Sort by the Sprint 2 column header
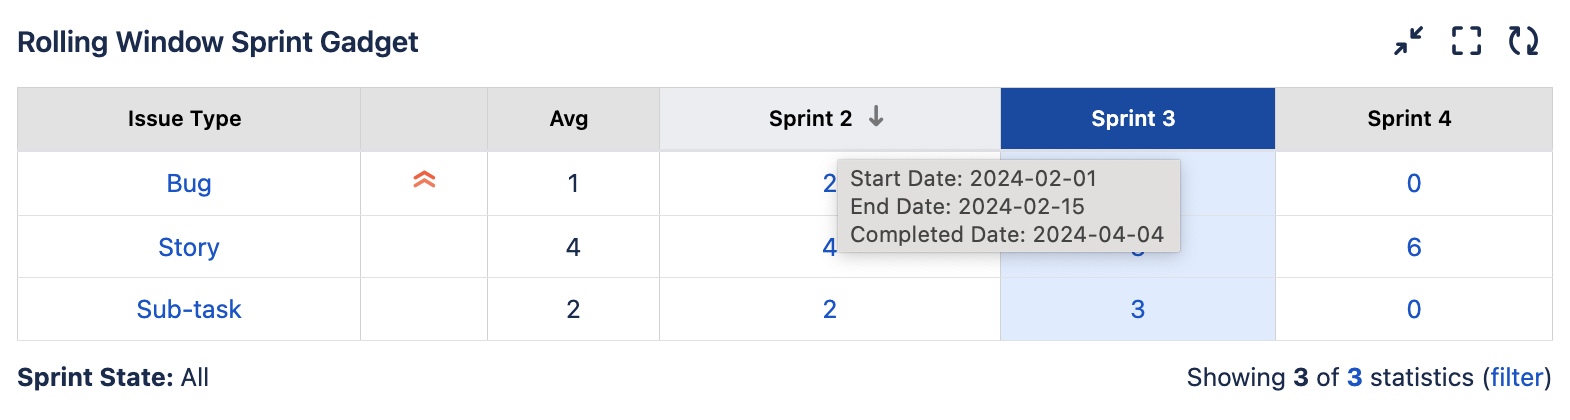 [x=810, y=119]
